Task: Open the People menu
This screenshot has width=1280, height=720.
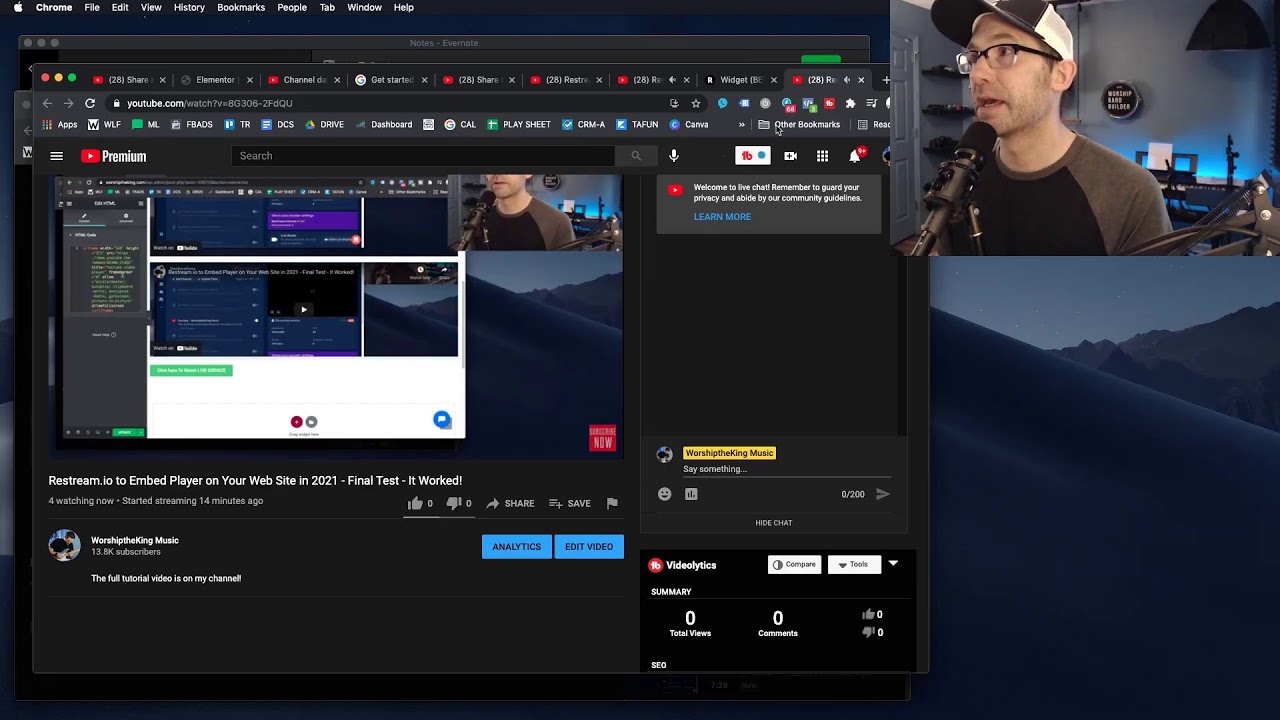Action: pyautogui.click(x=292, y=7)
